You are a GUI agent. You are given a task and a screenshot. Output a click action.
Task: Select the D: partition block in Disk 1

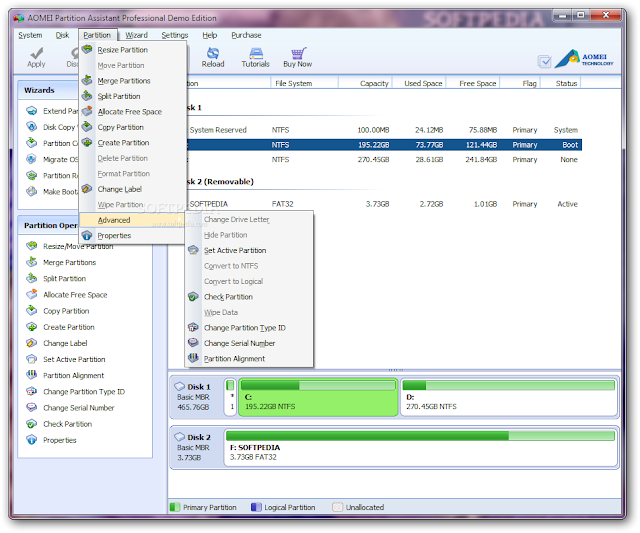coord(509,397)
